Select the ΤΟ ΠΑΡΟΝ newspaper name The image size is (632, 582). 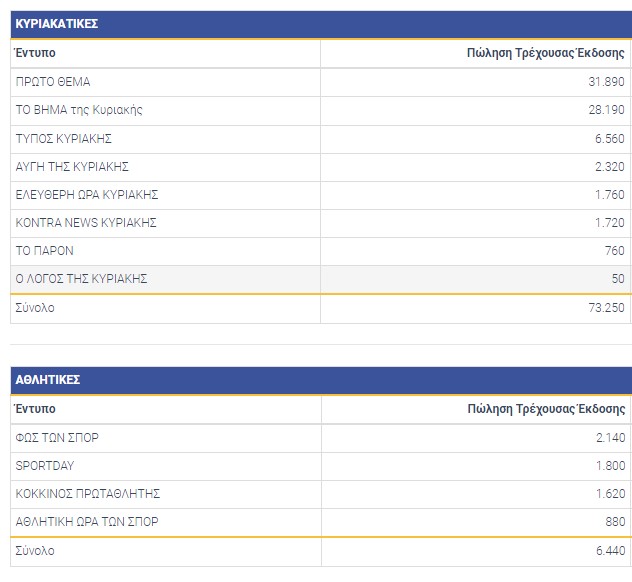tap(45, 250)
